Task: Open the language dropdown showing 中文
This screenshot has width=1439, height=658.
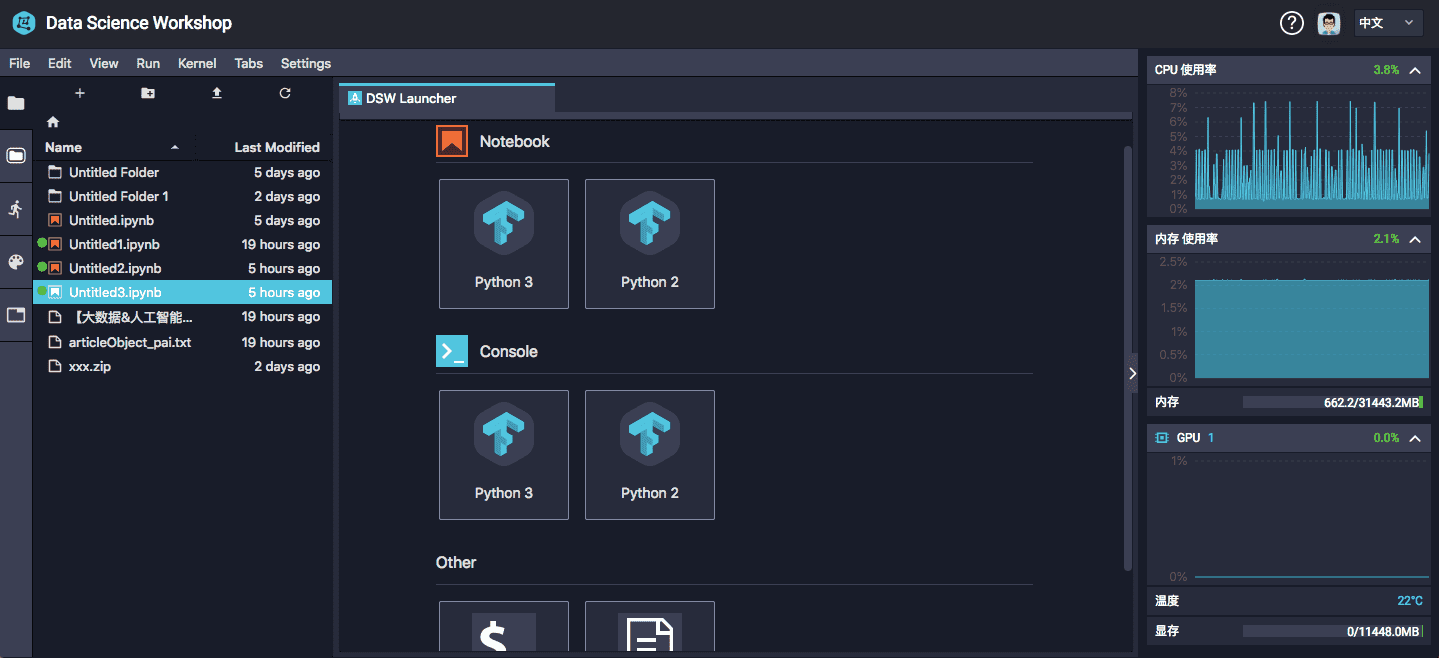Action: 1388,23
